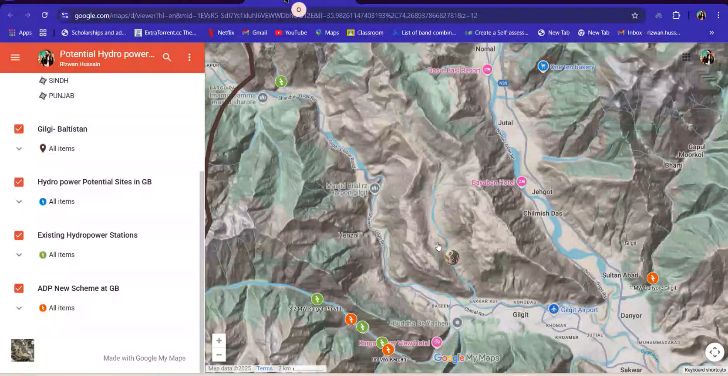Uncheck the Gilgit-Baltistan layer checkbox
728x376 pixels.
coord(19,129)
